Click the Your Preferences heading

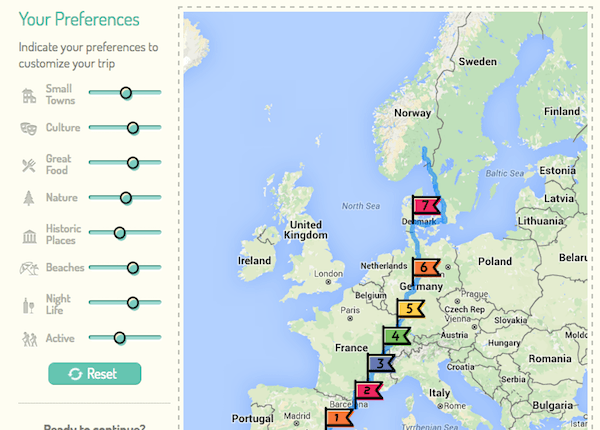79,19
